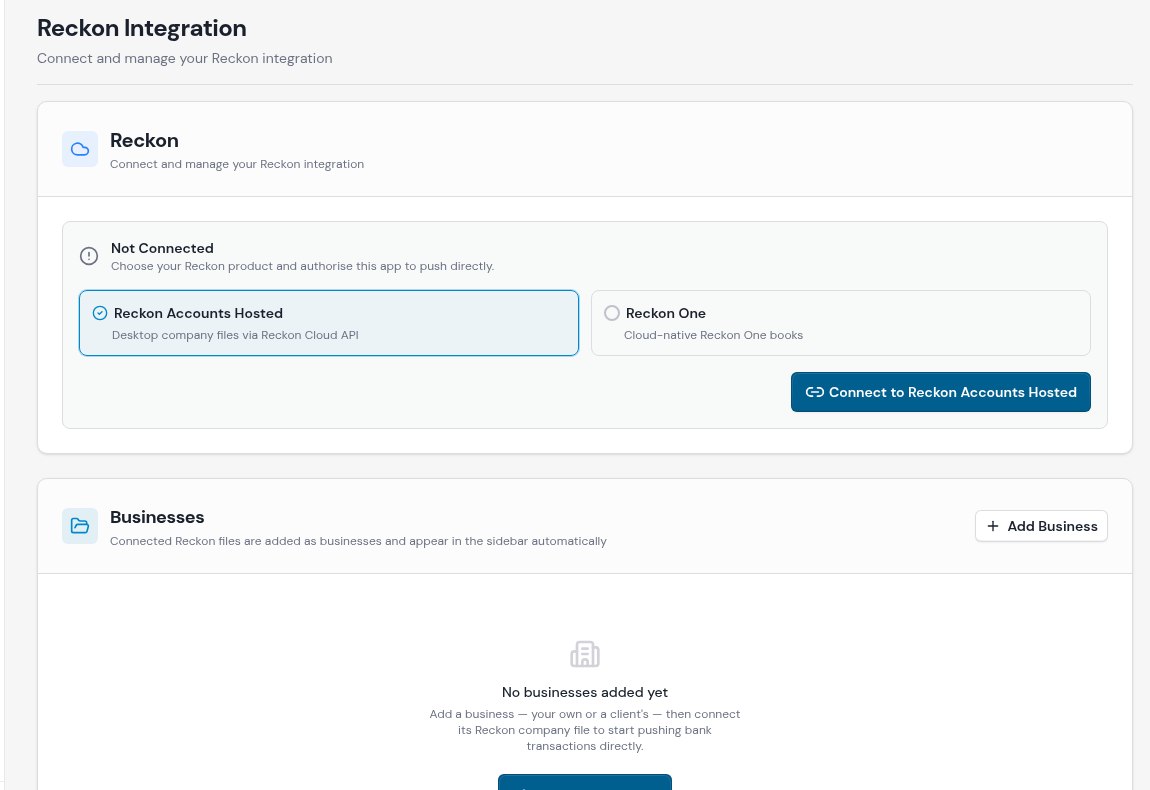Screen dimensions: 1150x790
Task: Click 'Desktop company files via Reckon Cloud API' text
Action: click(235, 335)
